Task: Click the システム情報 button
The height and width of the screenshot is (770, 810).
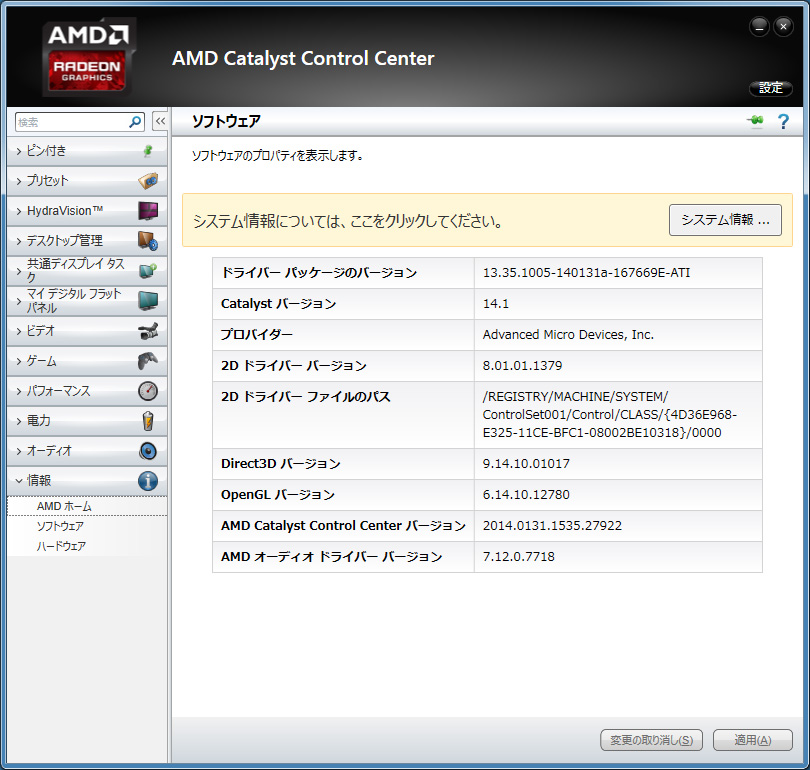Action: pos(725,220)
